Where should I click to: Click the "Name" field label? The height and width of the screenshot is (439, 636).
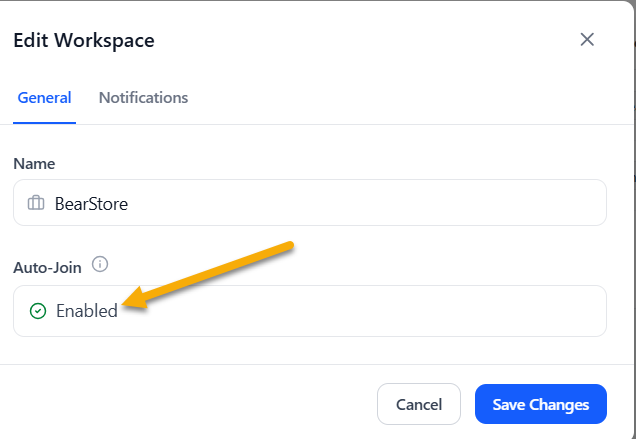pyautogui.click(x=34, y=163)
